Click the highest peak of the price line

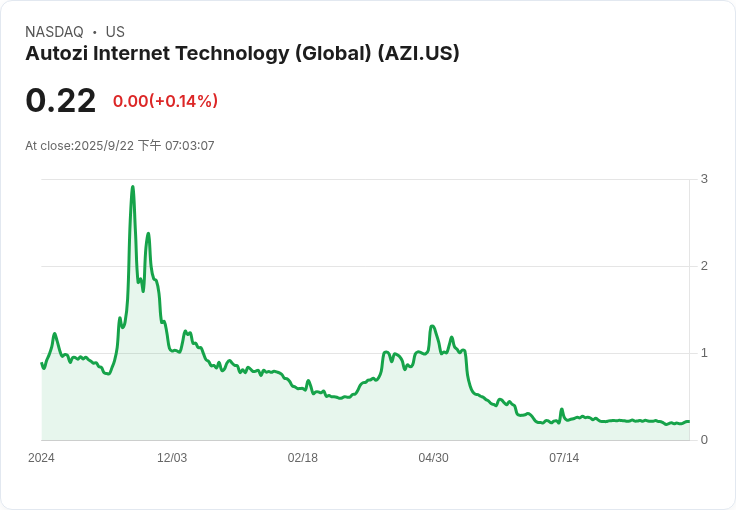133,187
